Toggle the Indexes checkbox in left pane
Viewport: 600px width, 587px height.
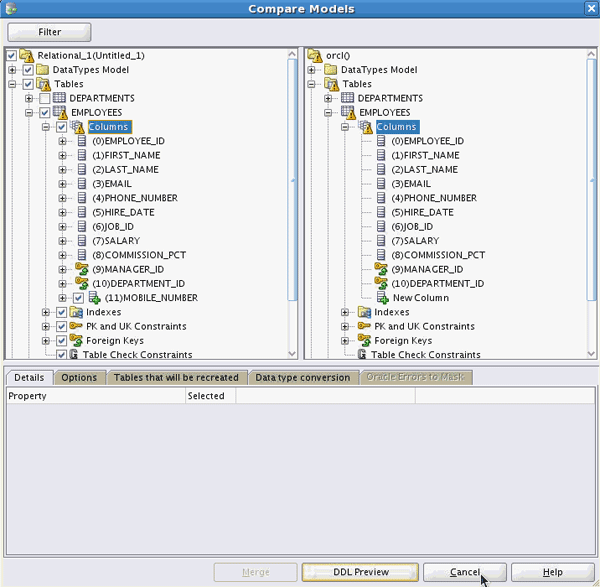(62, 312)
